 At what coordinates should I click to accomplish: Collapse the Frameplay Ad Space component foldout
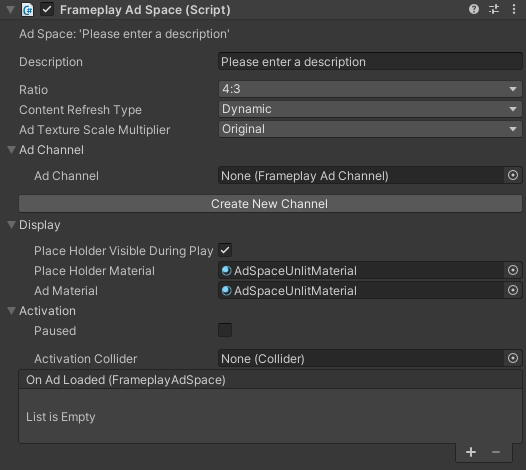click(x=10, y=9)
